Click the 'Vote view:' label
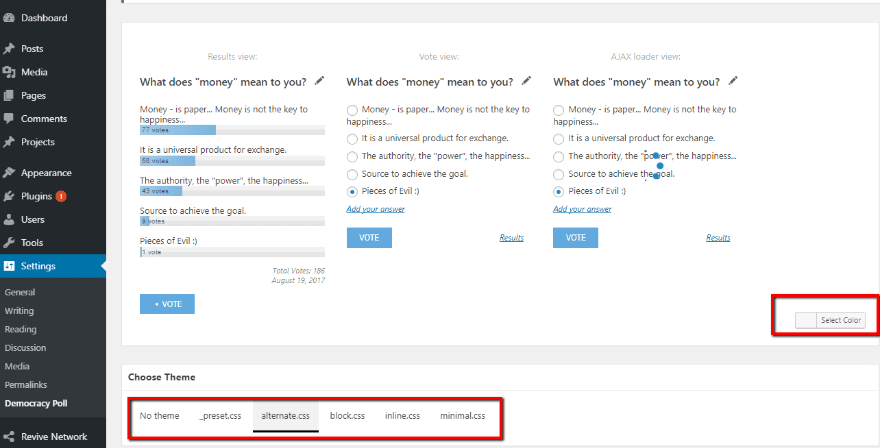This screenshot has width=880, height=448. pyautogui.click(x=439, y=57)
